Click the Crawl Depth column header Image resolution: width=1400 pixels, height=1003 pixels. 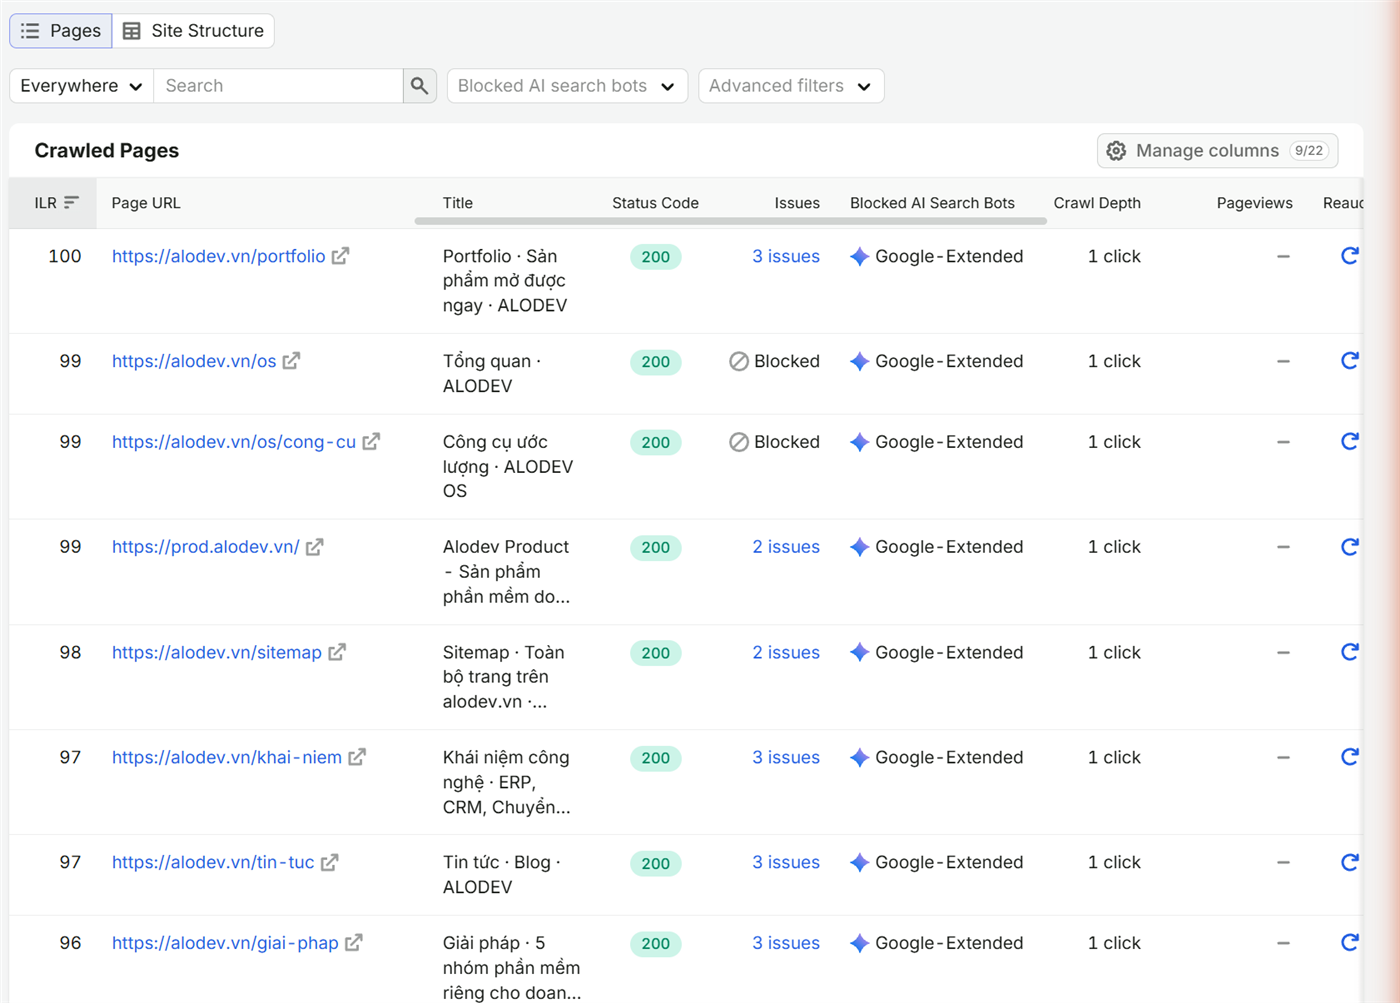point(1097,203)
